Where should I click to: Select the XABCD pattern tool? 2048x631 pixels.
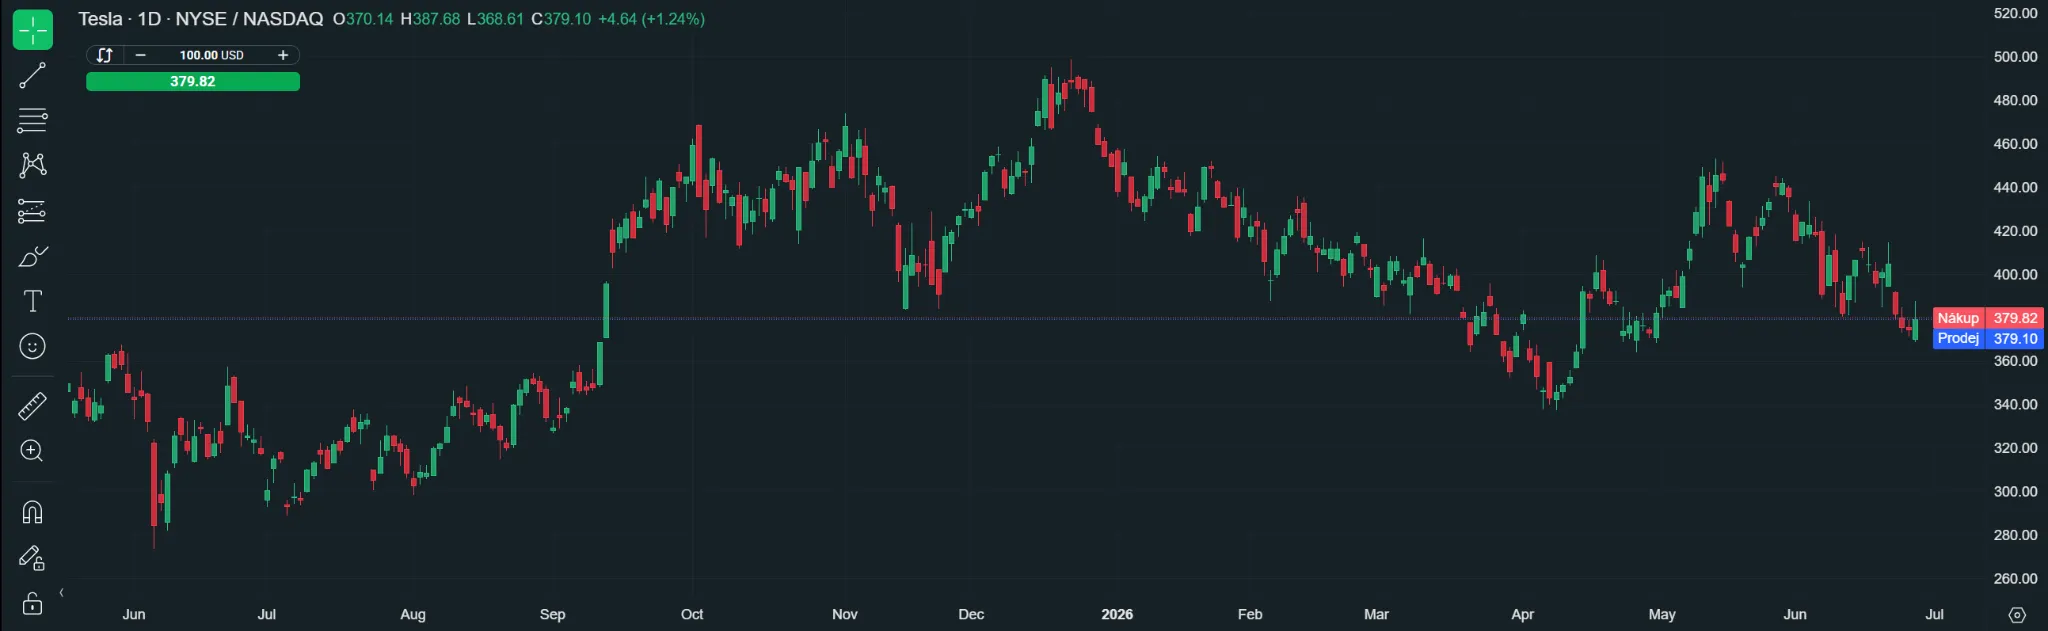[x=33, y=165]
